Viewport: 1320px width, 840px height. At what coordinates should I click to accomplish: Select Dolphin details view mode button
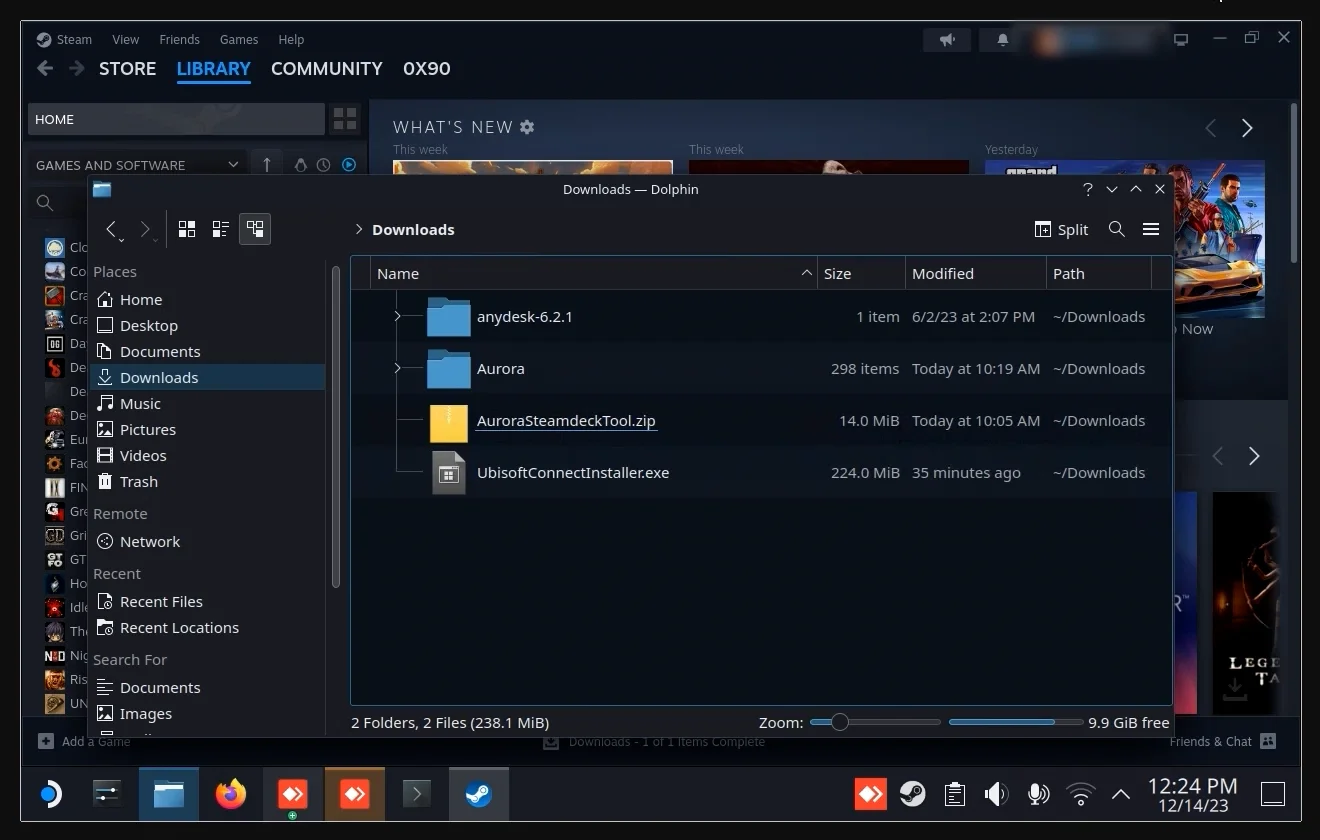255,229
